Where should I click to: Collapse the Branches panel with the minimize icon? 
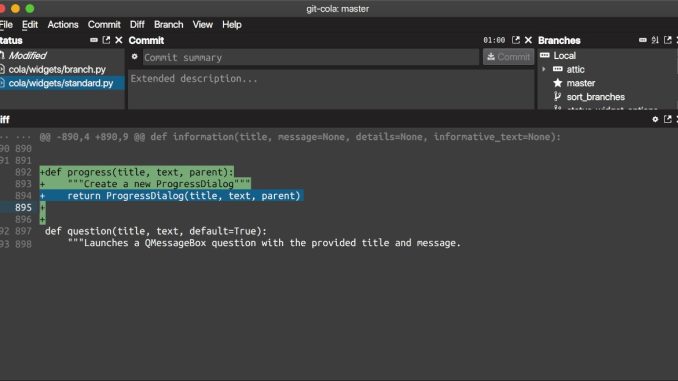[643, 40]
